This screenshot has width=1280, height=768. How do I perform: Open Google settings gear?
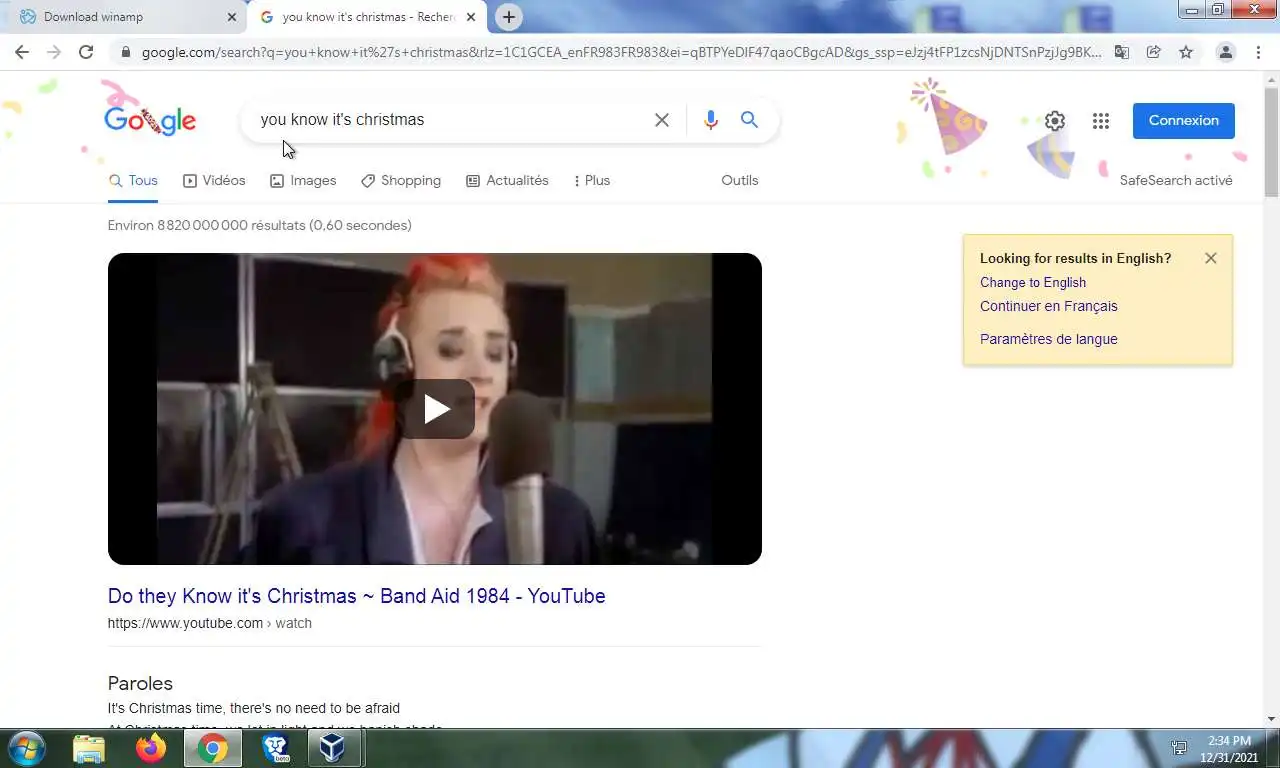pyautogui.click(x=1055, y=121)
